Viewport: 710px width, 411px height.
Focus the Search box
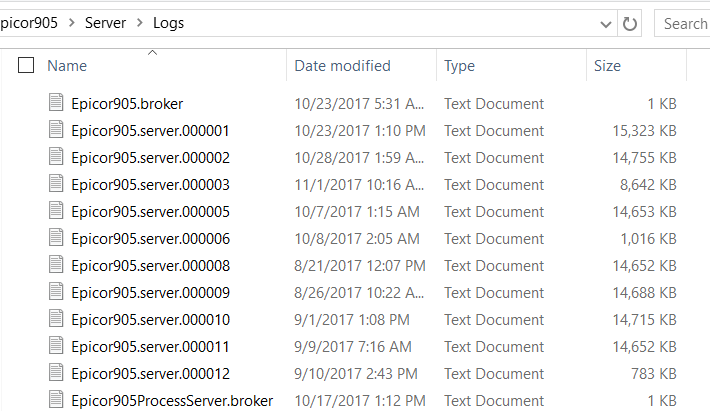682,24
